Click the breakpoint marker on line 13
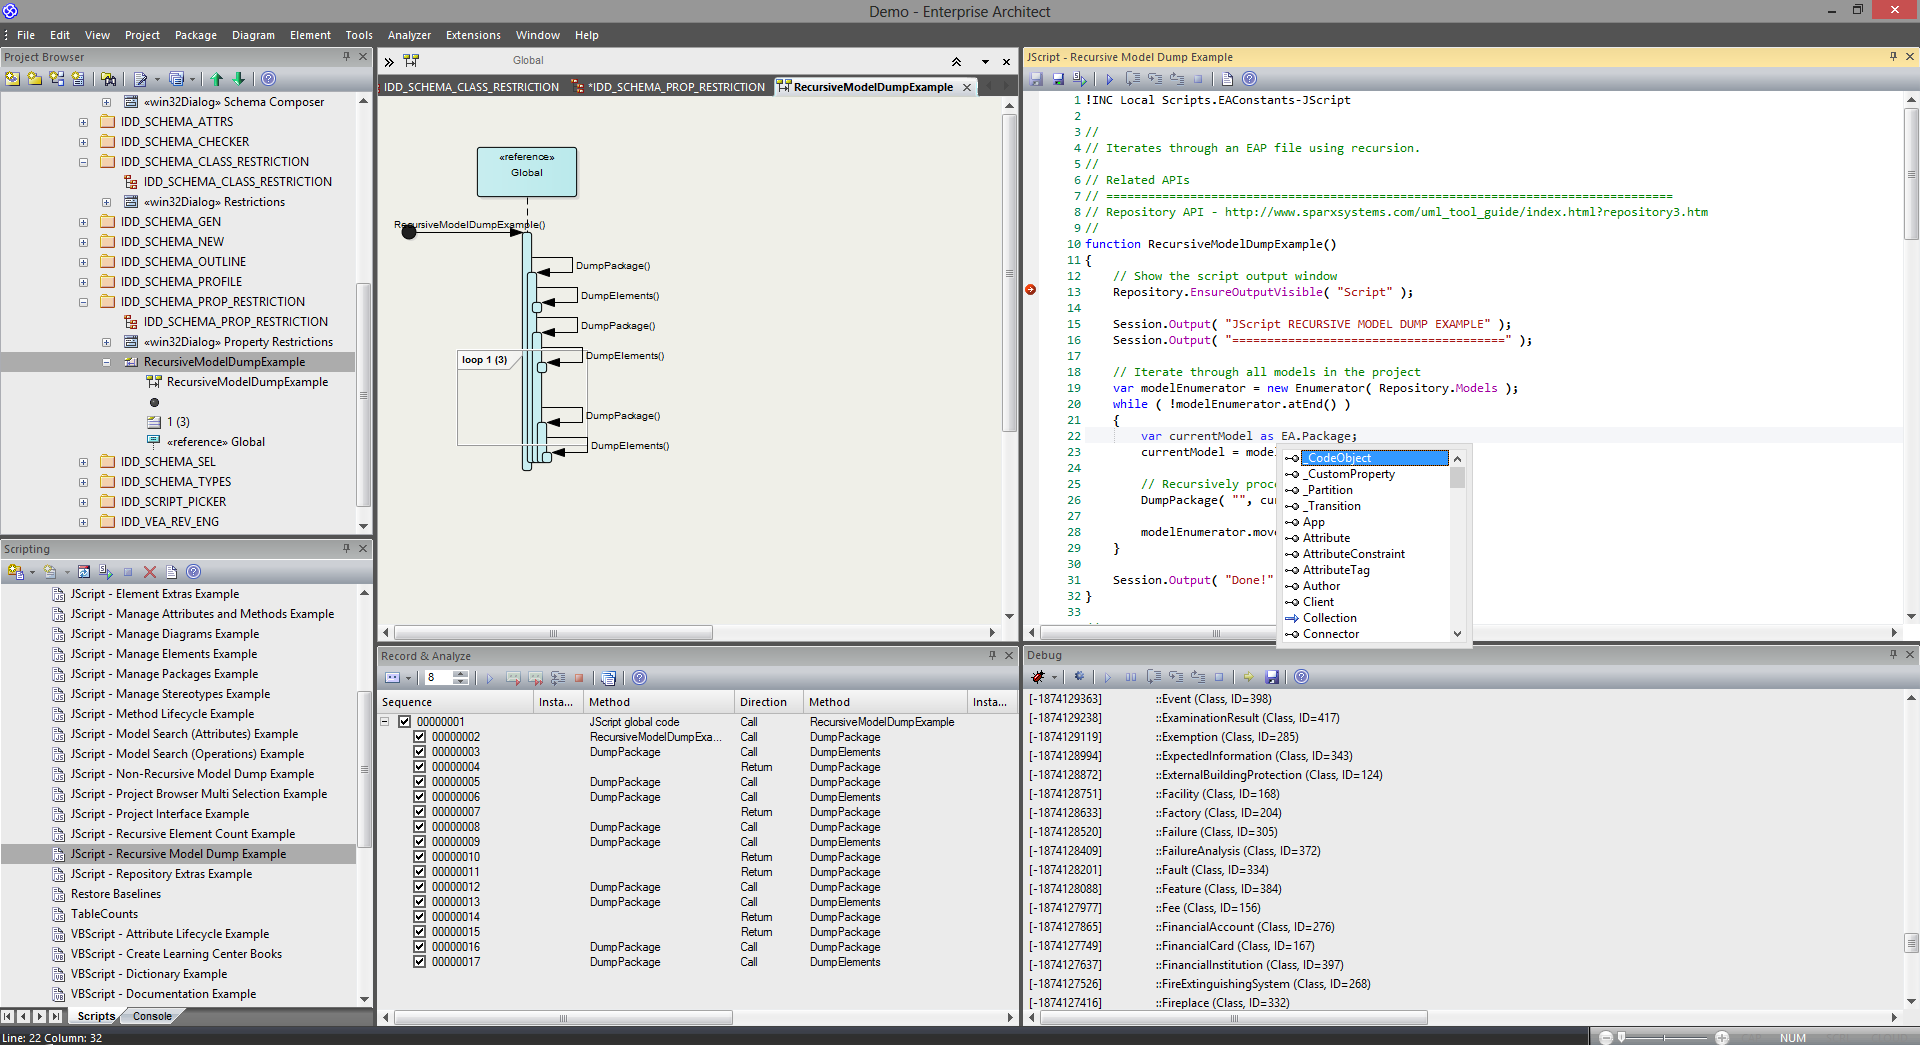 click(x=1031, y=290)
